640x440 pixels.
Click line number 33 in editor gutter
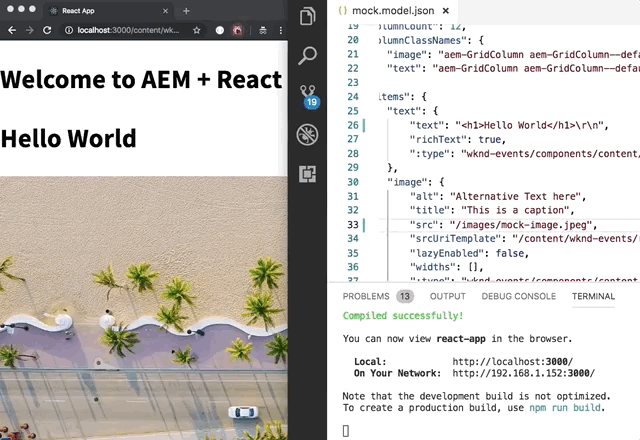353,225
